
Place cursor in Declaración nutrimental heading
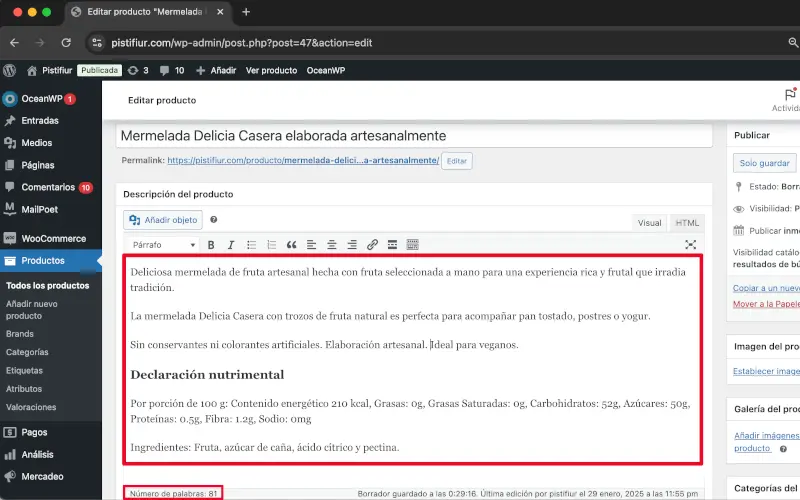coord(207,375)
